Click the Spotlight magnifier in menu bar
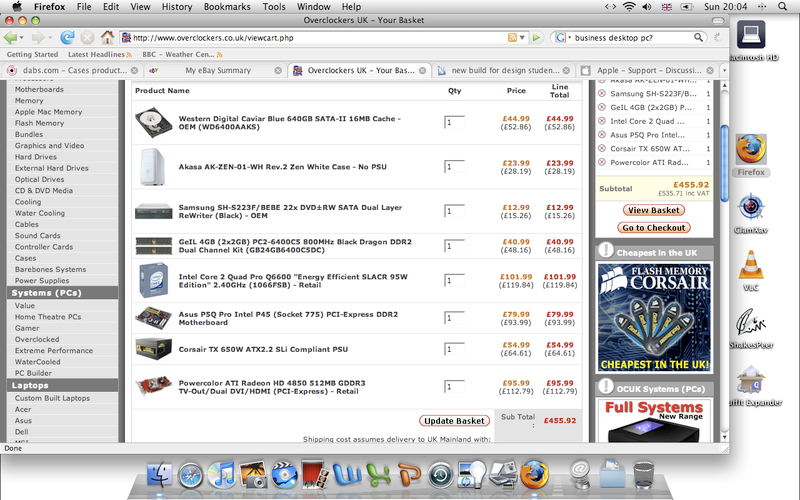The width and height of the screenshot is (800, 500). click(782, 7)
